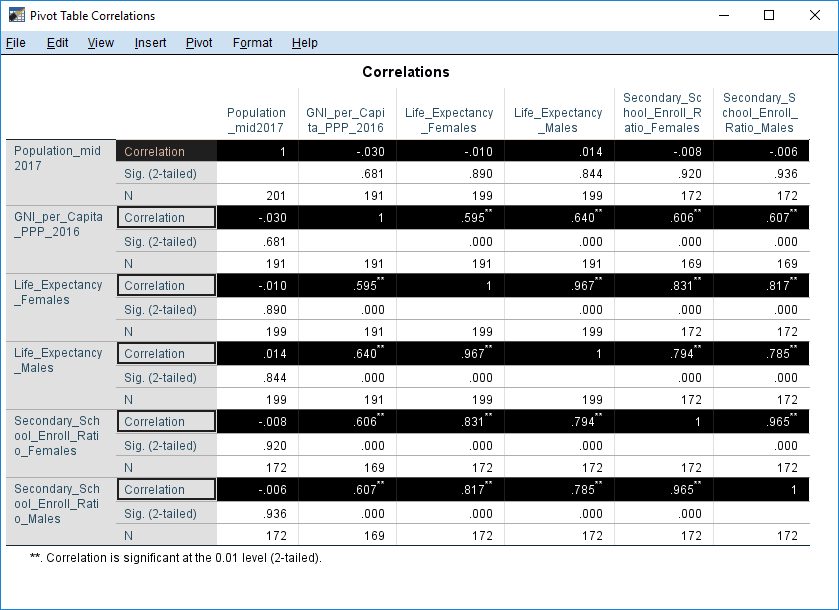Select the .817 correlation cell in Life_Expectancy_Females row
839x610 pixels.
pyautogui.click(x=761, y=286)
